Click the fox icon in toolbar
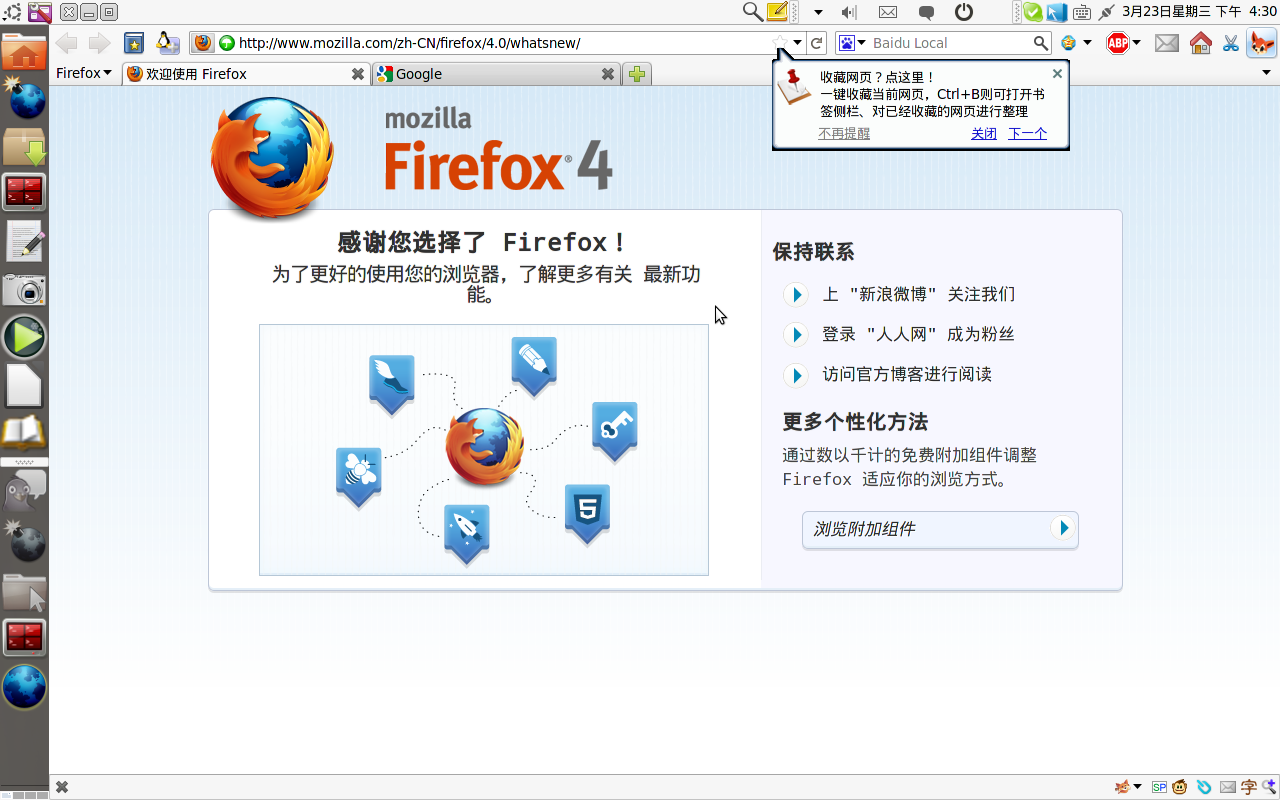 [x=1262, y=43]
